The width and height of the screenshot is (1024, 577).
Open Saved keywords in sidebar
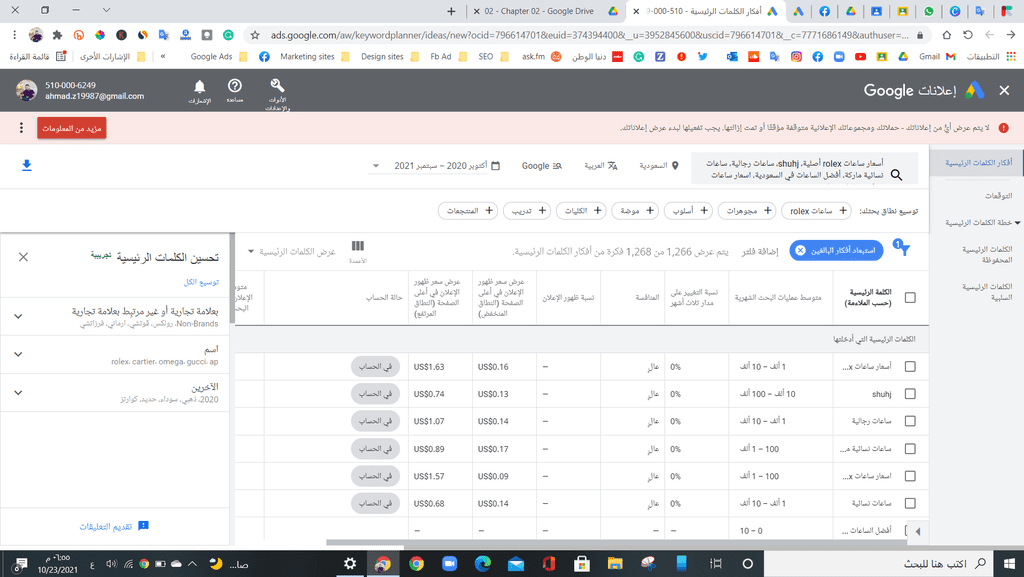tap(987, 255)
